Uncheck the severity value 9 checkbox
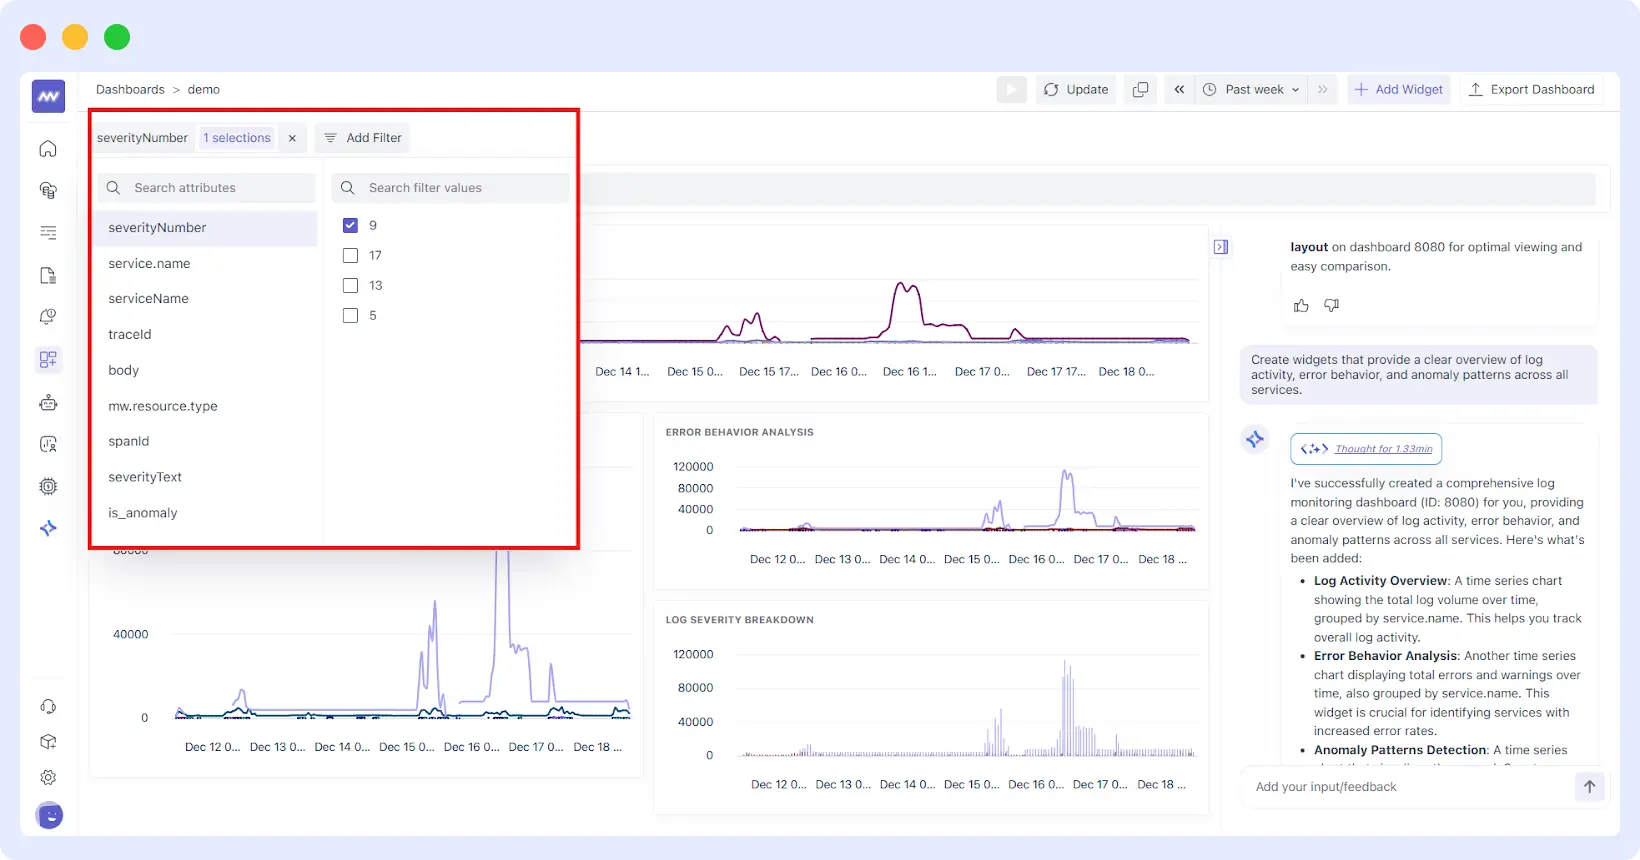The image size is (1640, 860). click(x=350, y=225)
